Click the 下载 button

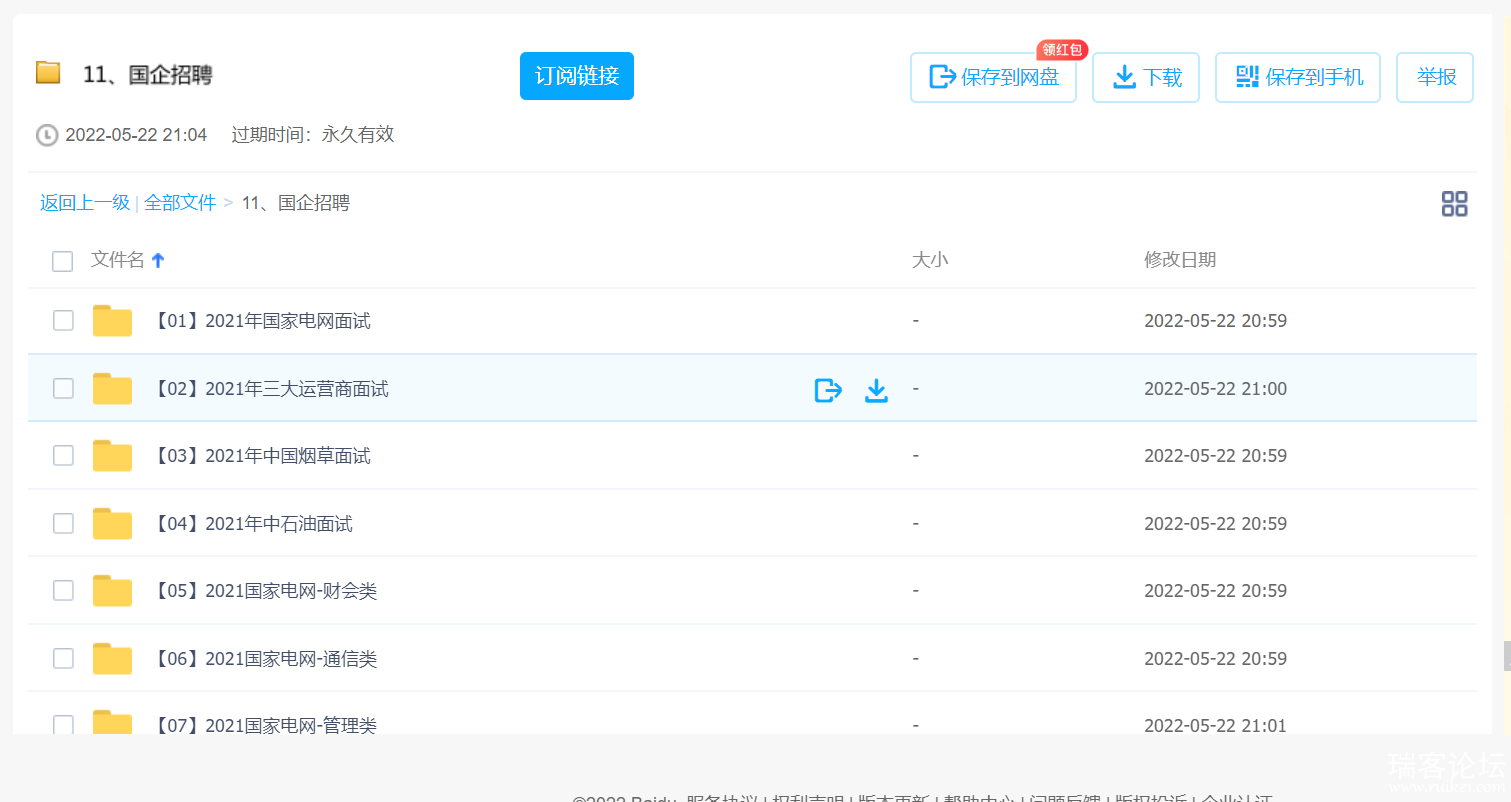tap(1146, 77)
